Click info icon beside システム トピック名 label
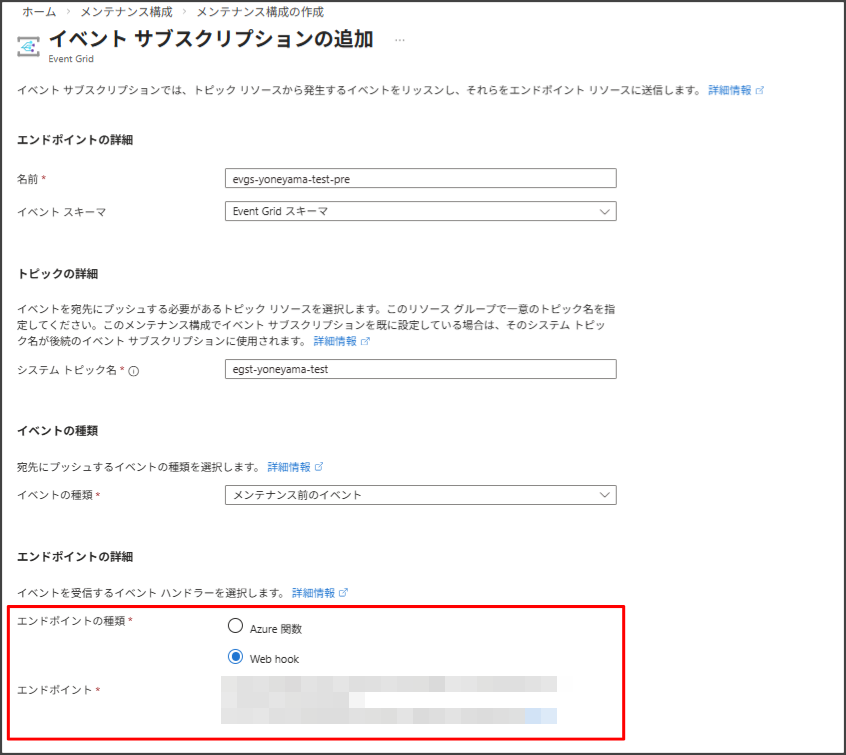 134,370
